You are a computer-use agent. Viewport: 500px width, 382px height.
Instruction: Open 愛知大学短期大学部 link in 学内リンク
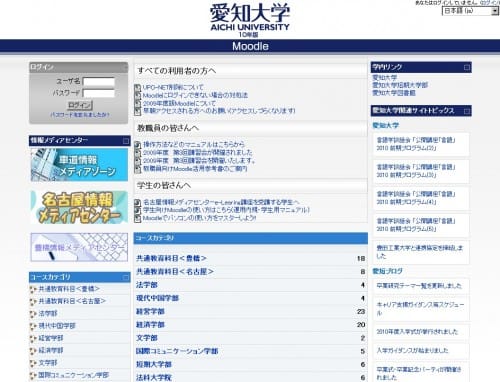[400, 85]
